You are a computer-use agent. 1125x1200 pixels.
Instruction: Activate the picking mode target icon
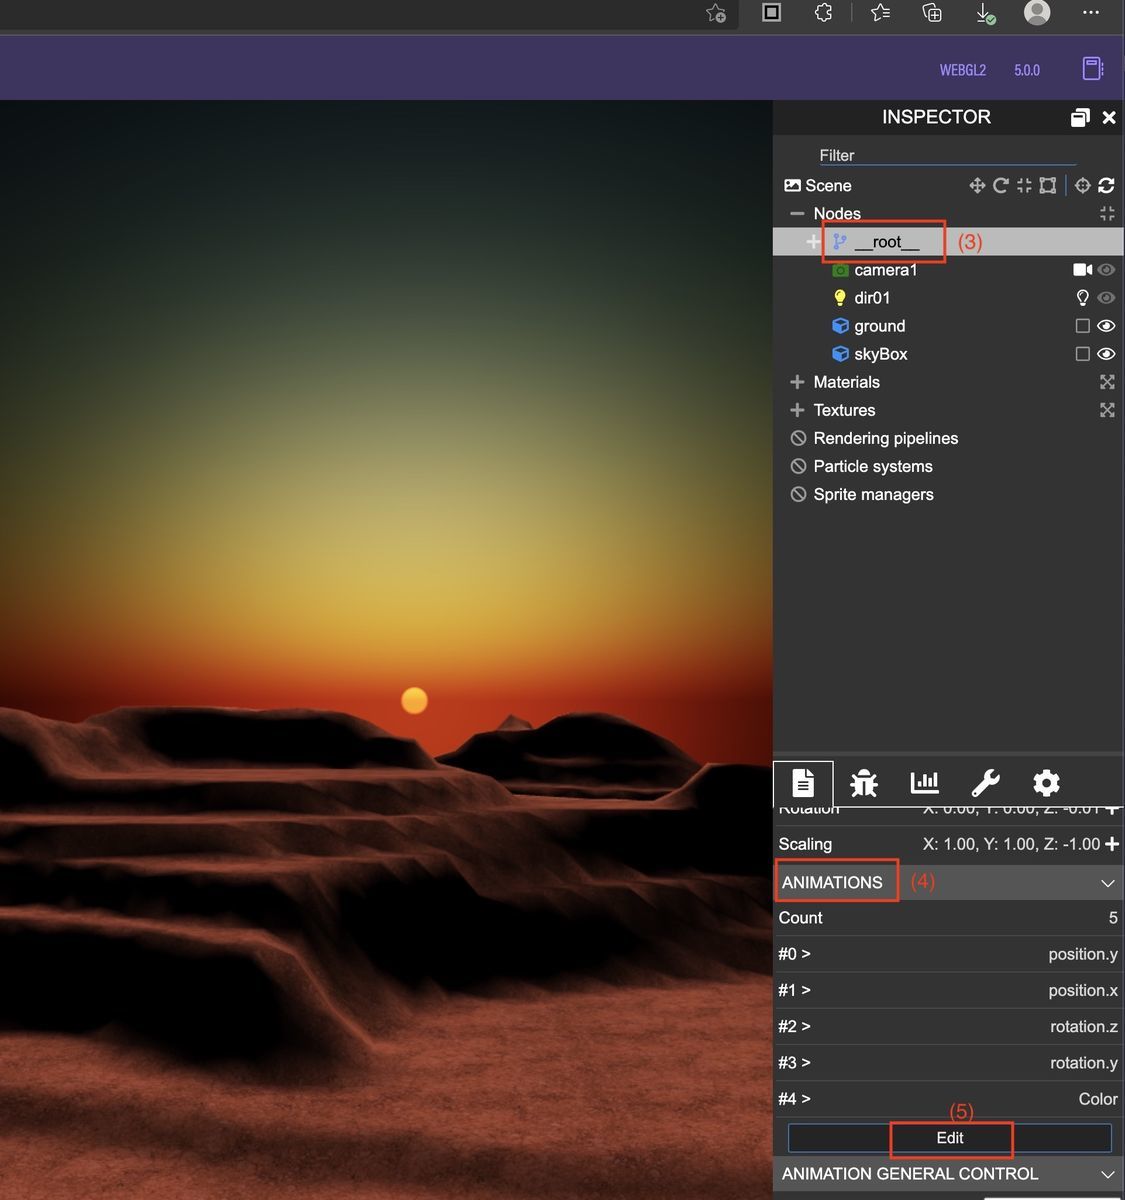click(x=1083, y=185)
